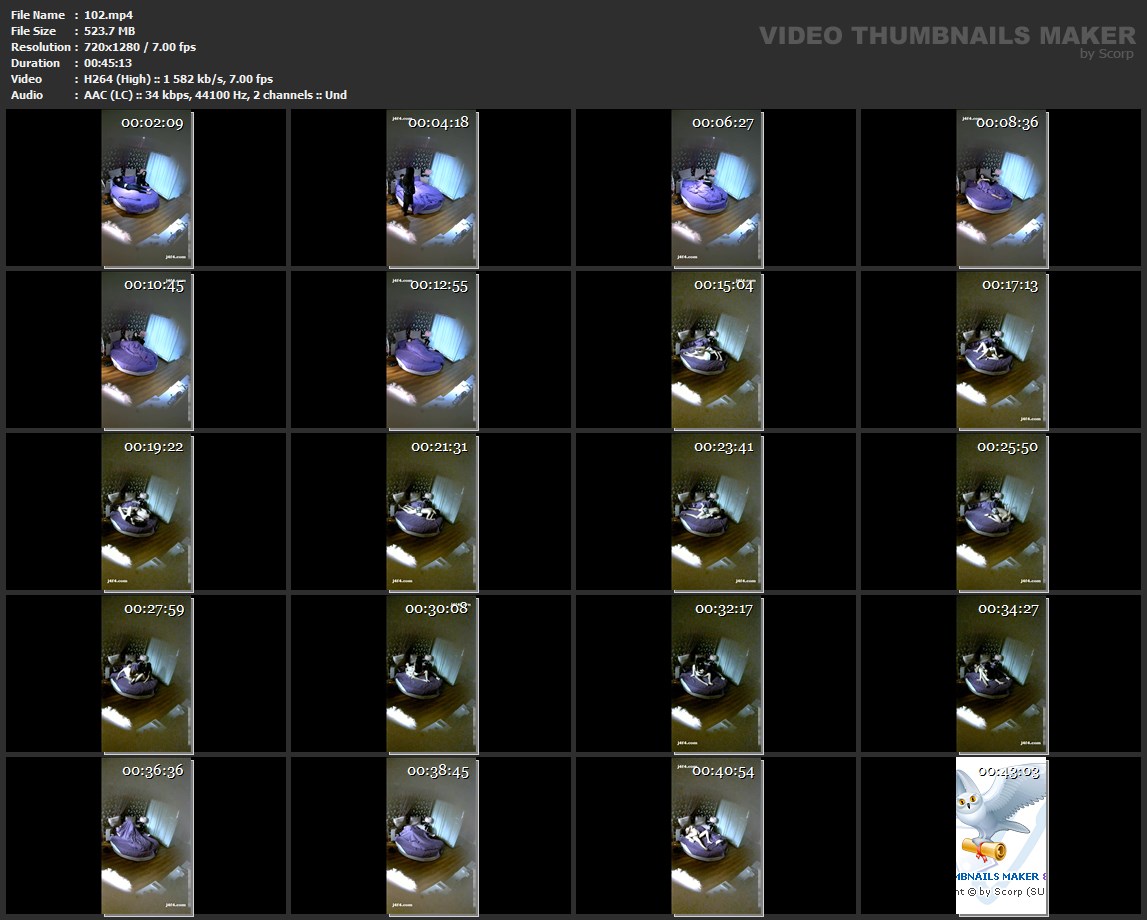This screenshot has height=920, width=1147.
Task: Choose the 00:36:36 thumbnail
Action: 147,837
